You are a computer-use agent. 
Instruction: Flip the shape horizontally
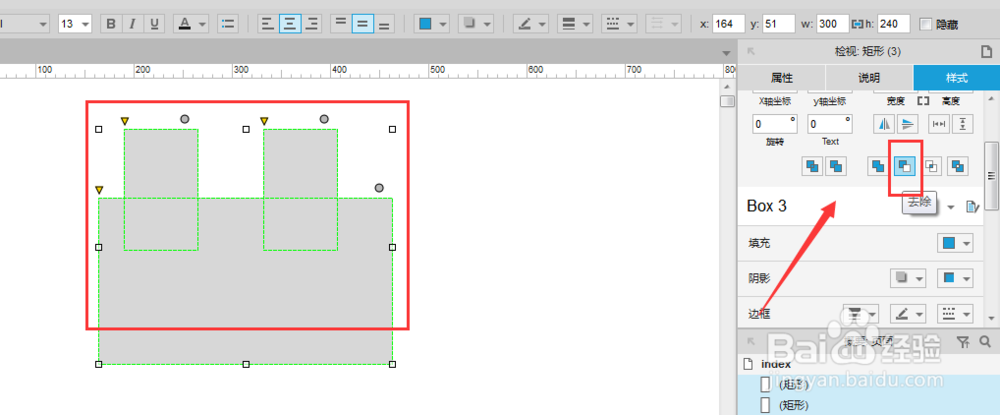point(883,124)
